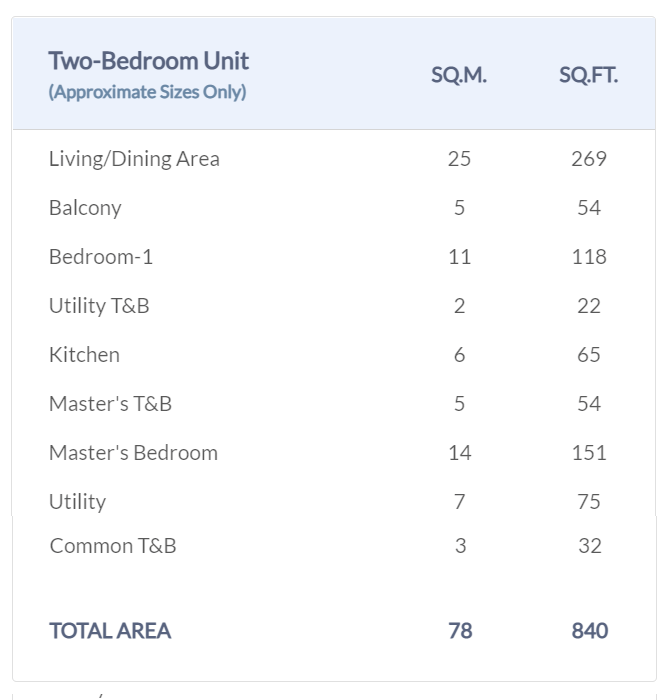Click the Common T&B row label
The image size is (668, 700).
(113, 546)
